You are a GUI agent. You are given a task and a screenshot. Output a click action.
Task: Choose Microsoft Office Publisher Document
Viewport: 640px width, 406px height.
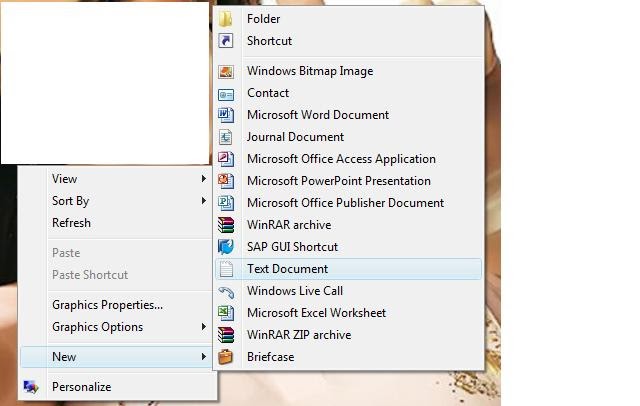coord(345,203)
